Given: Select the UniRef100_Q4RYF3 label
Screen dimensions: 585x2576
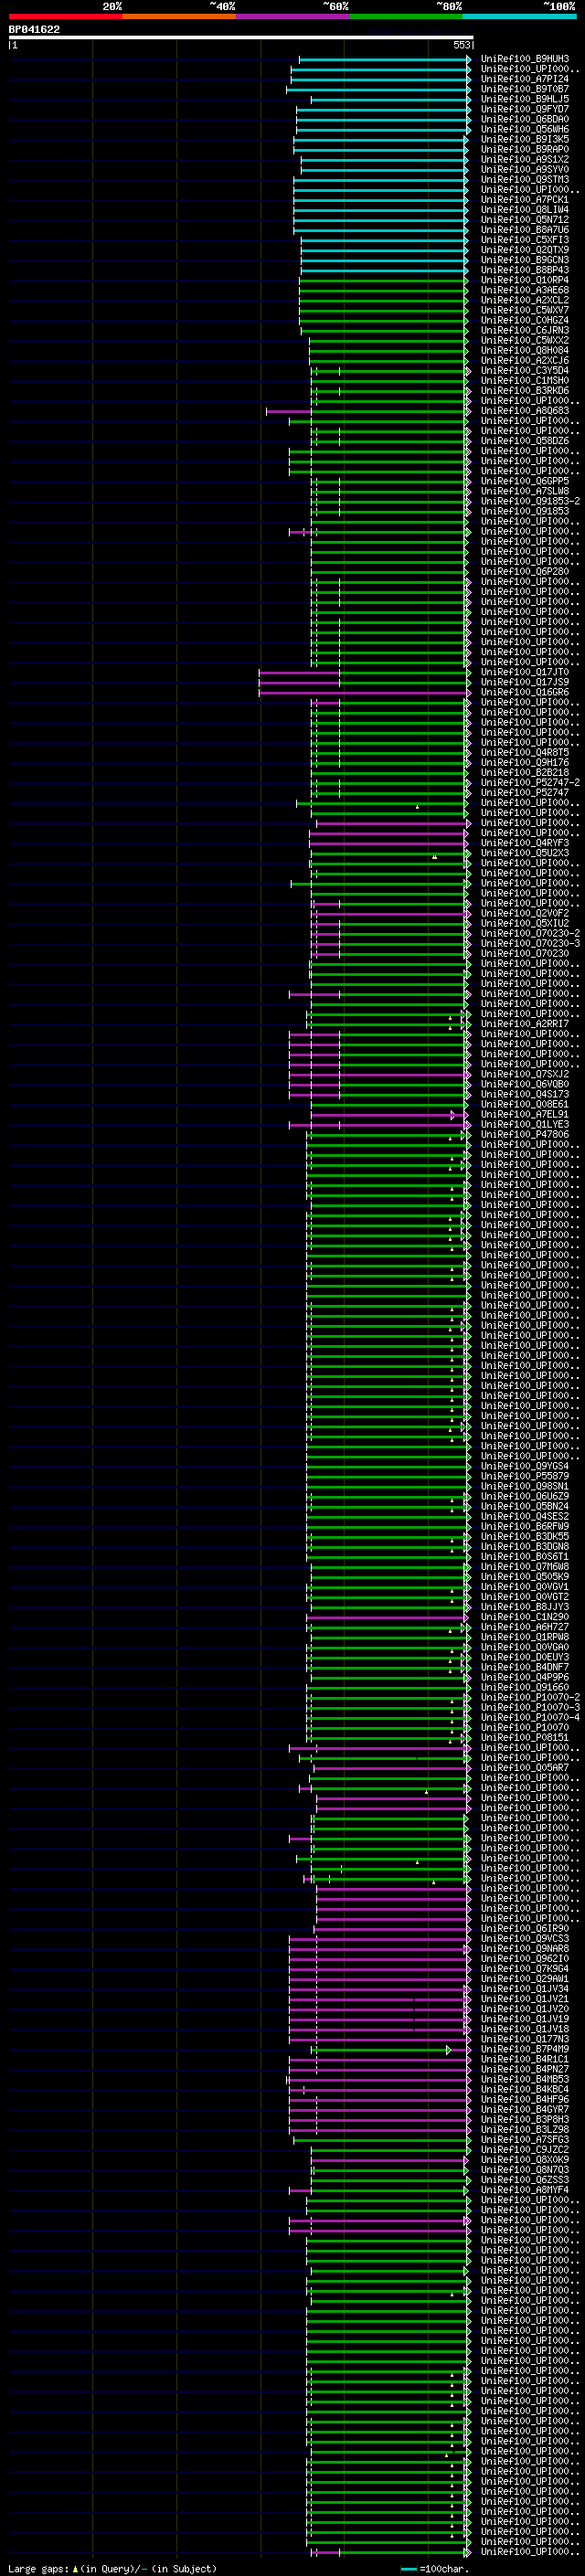Looking at the screenshot, I should pos(525,843).
